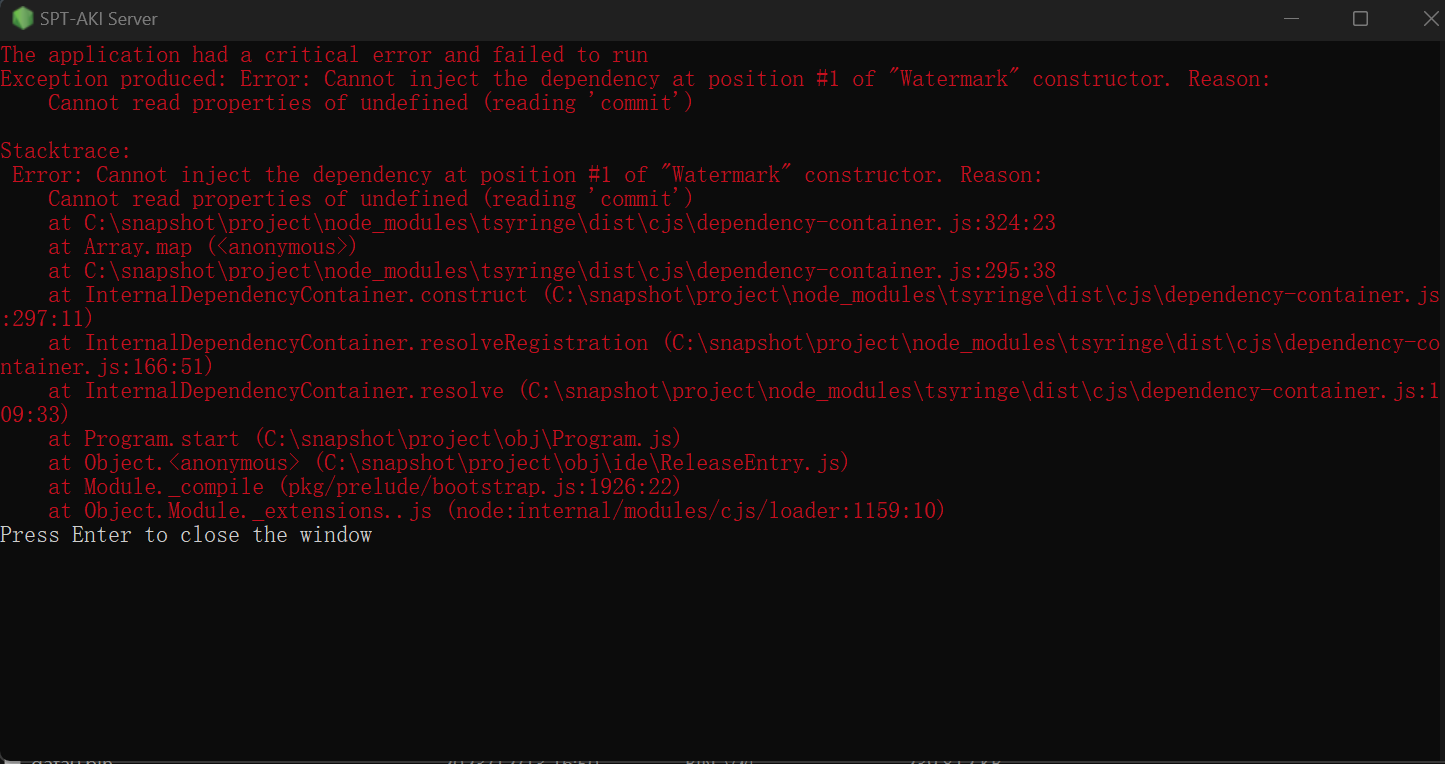The height and width of the screenshot is (764, 1445).
Task: Click the 'Object.Module._extensions..js' loader line
Action: [x=497, y=511]
